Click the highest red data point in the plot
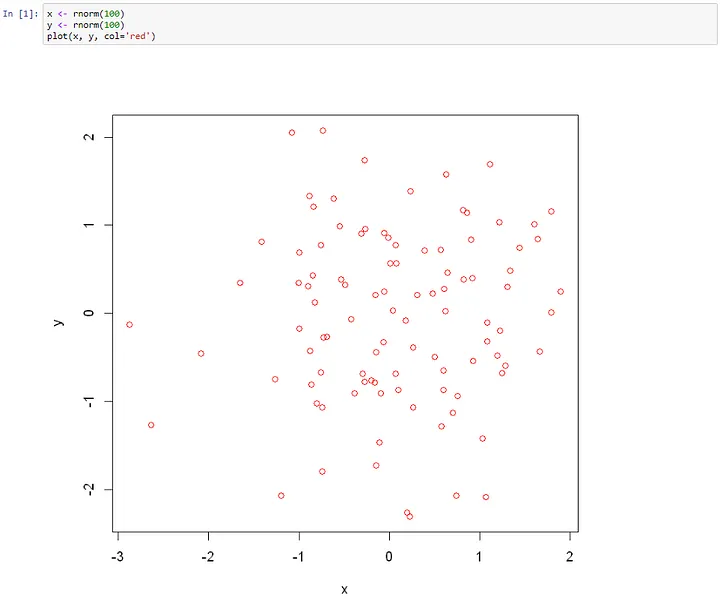Viewport: 720px width, 599px height. (323, 130)
